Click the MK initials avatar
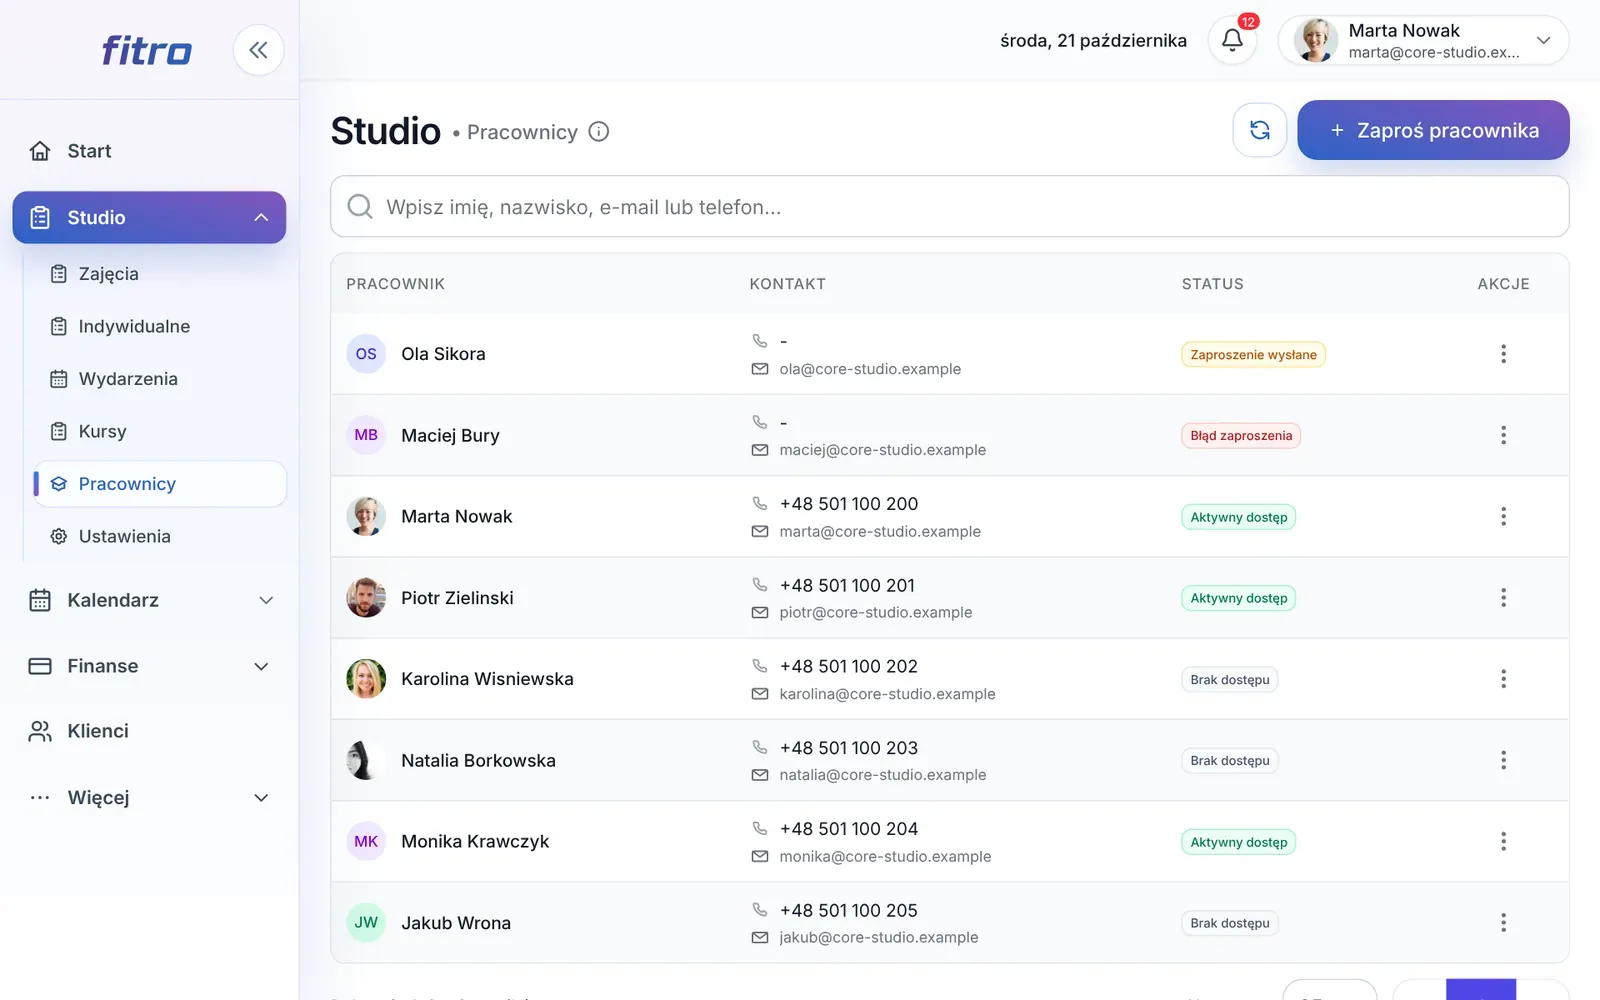This screenshot has height=1000, width=1600. point(366,842)
